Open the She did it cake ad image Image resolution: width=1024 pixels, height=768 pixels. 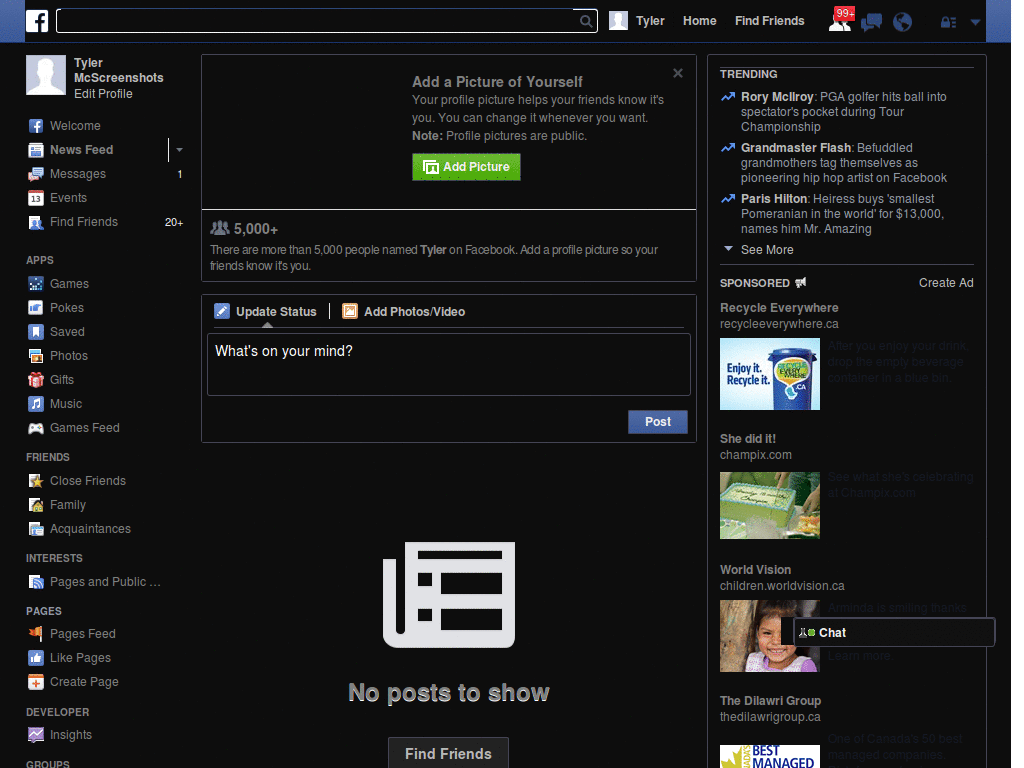pos(769,505)
